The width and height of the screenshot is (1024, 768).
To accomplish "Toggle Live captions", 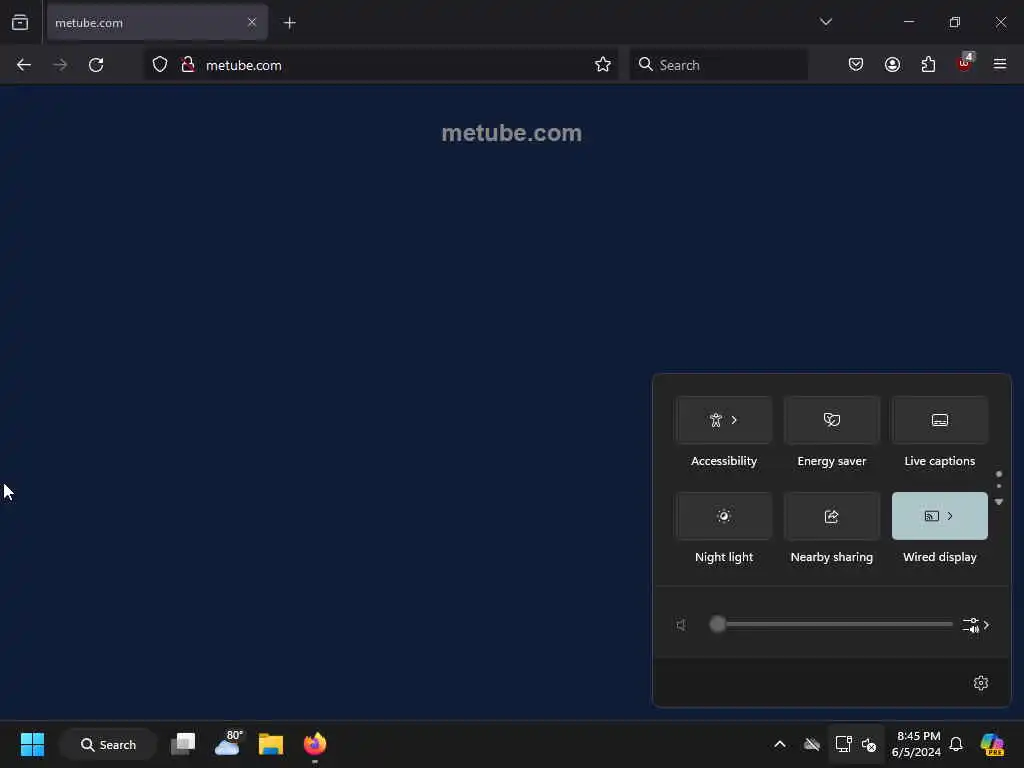I will pos(939,420).
